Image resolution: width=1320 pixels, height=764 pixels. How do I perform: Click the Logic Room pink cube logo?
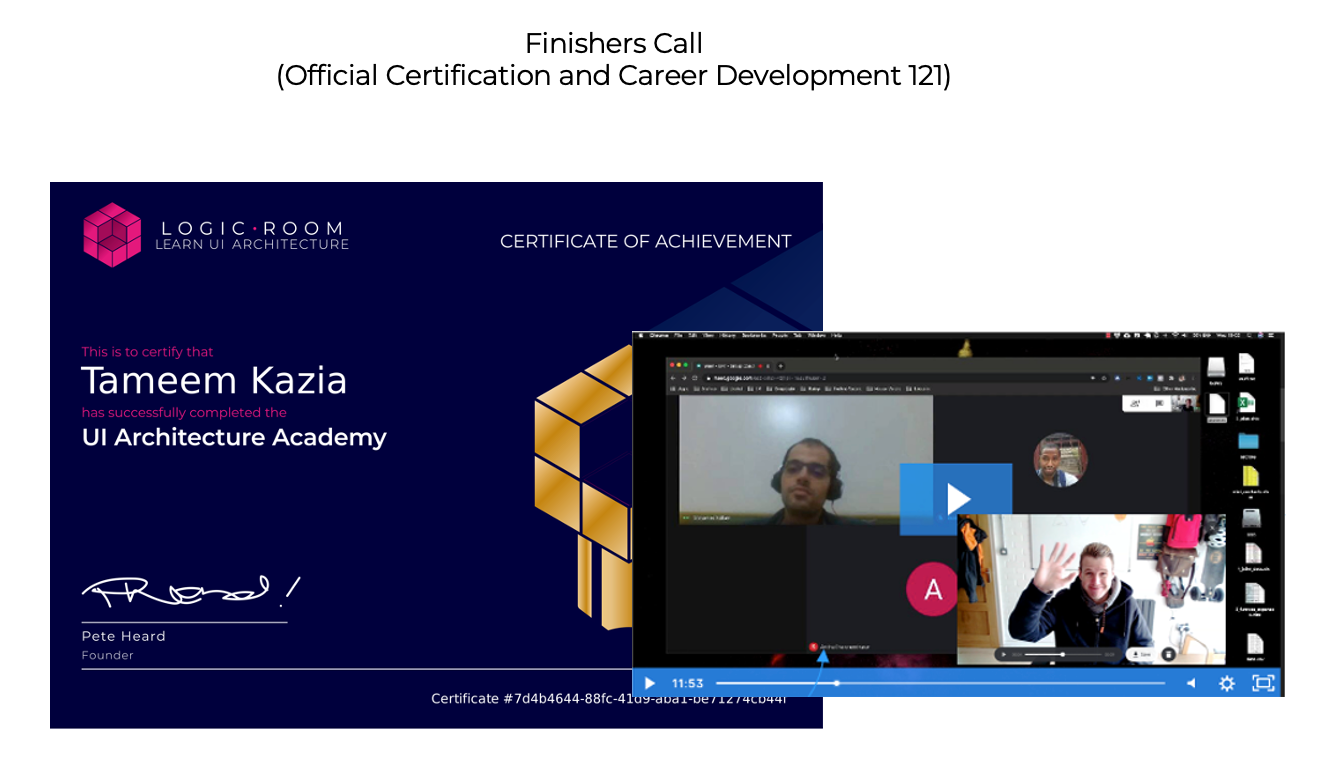[x=112, y=235]
